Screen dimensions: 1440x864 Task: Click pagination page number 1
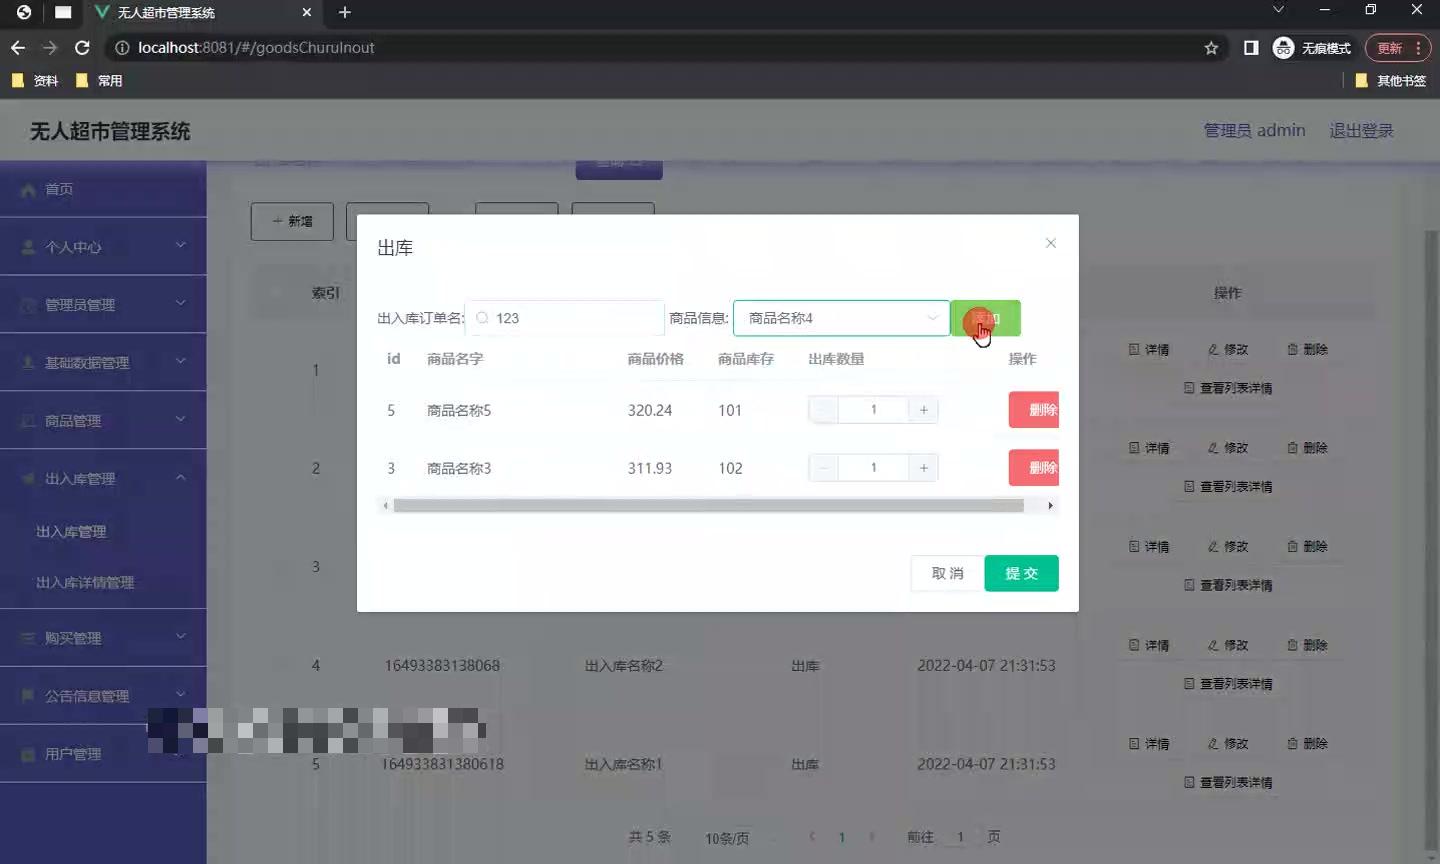pyautogui.click(x=842, y=838)
